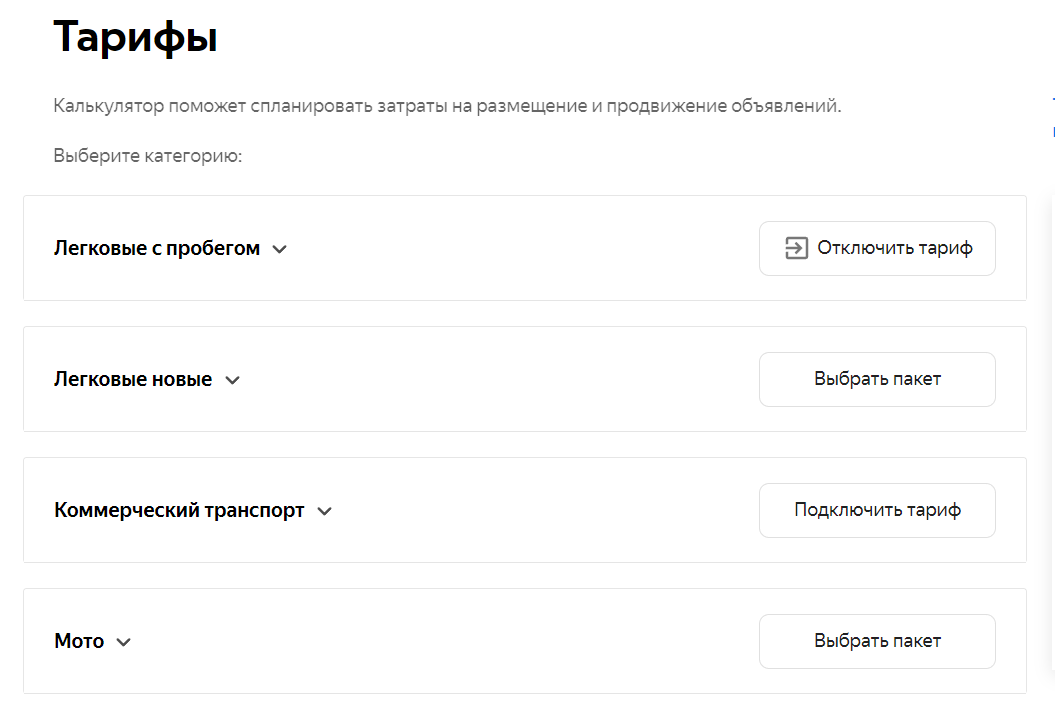Choose Выбрать пакет for Мото

[877, 641]
